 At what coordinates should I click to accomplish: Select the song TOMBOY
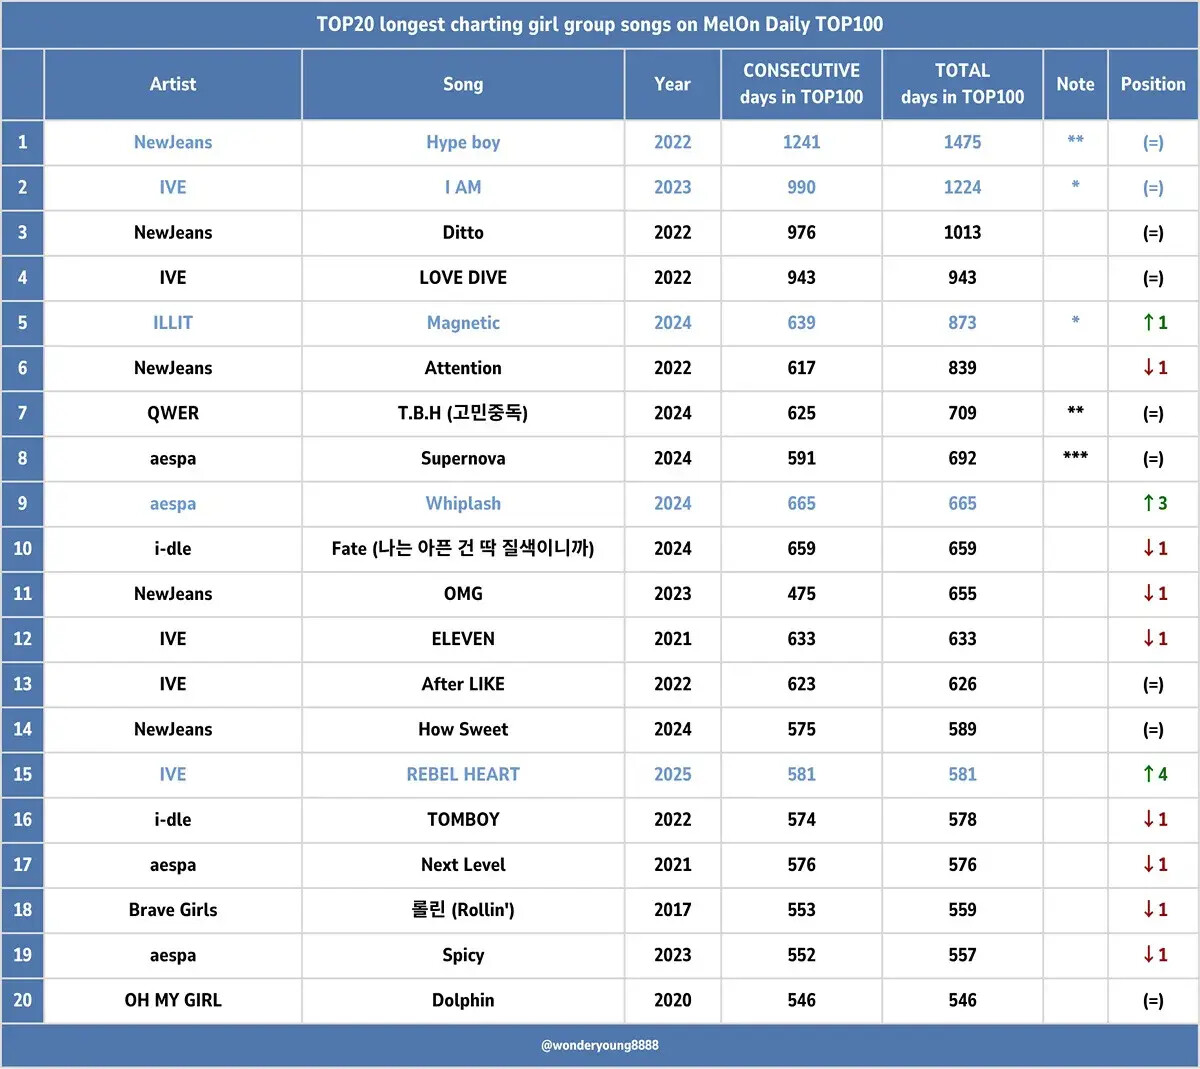coord(463,819)
